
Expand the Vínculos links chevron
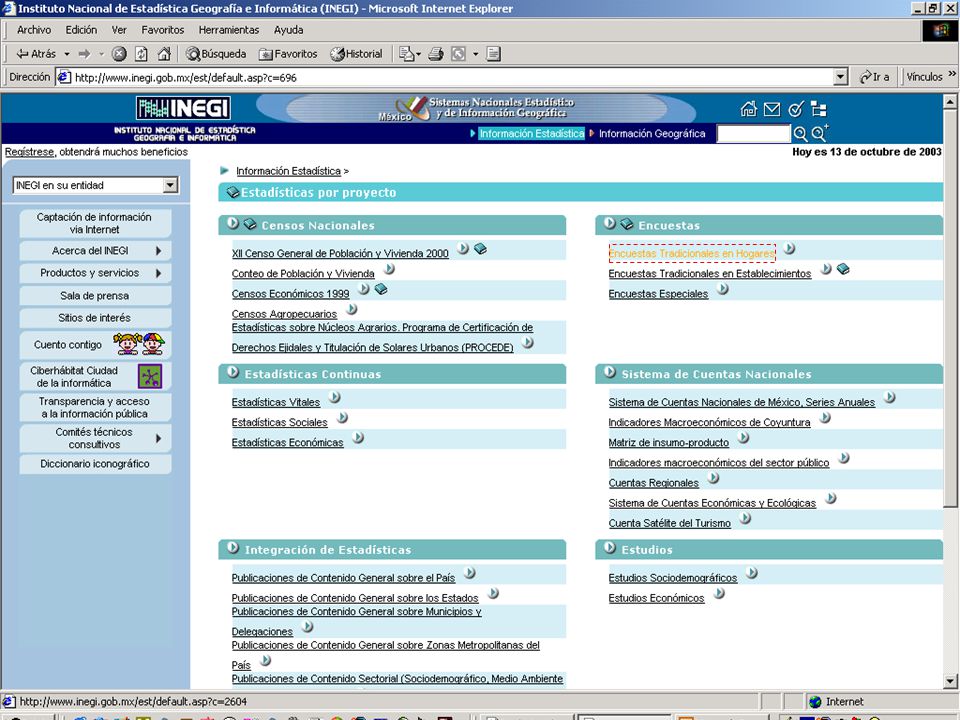[x=952, y=75]
